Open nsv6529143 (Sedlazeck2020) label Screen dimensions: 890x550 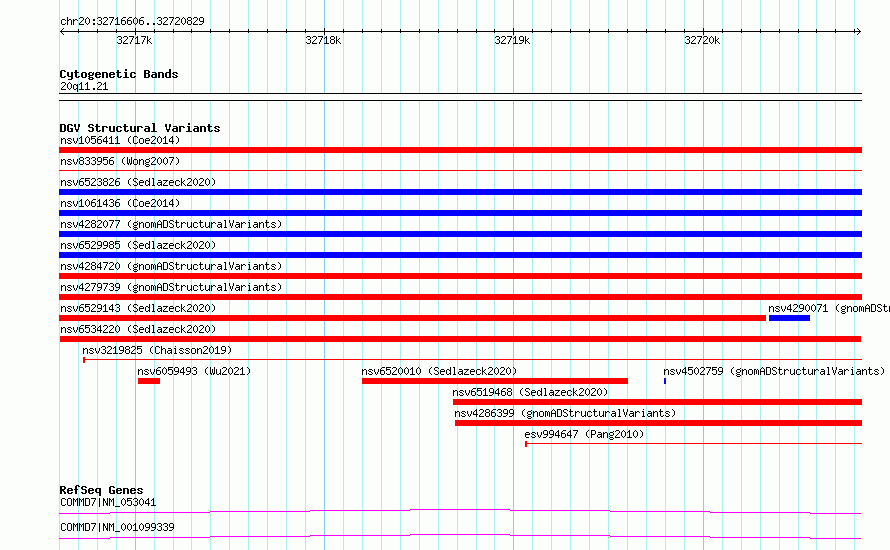(x=138, y=308)
